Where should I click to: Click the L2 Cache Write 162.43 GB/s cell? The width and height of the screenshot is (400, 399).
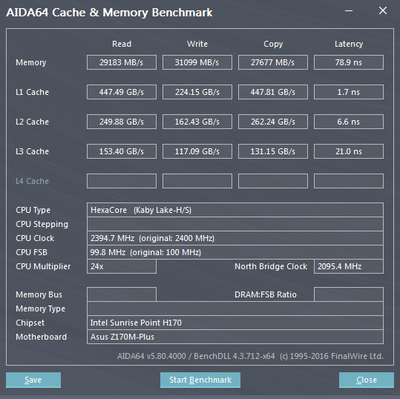(x=197, y=122)
